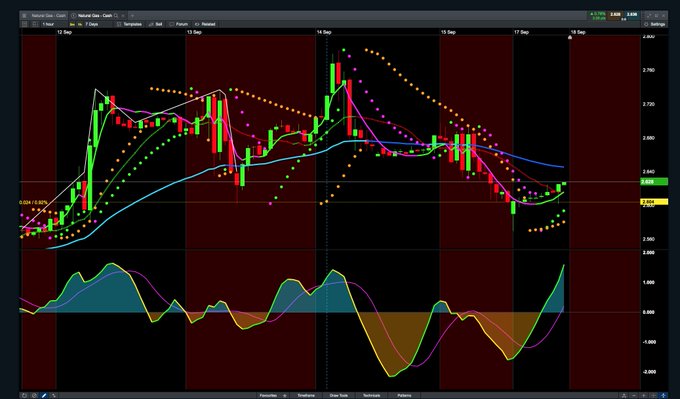Click the sell price 2.628 box
The image size is (680, 399).
click(x=615, y=15)
